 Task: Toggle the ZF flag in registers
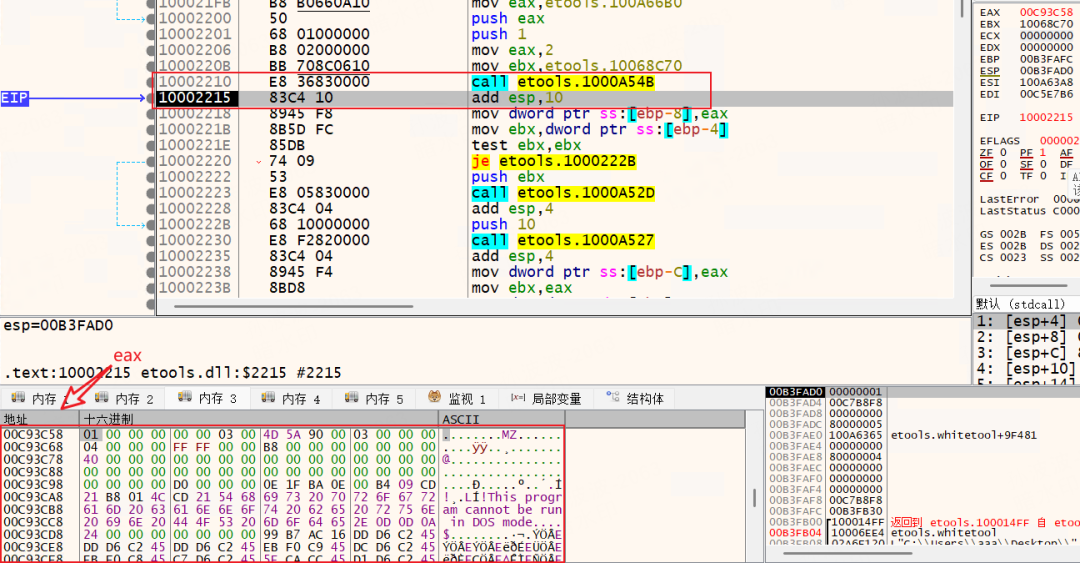[986, 152]
